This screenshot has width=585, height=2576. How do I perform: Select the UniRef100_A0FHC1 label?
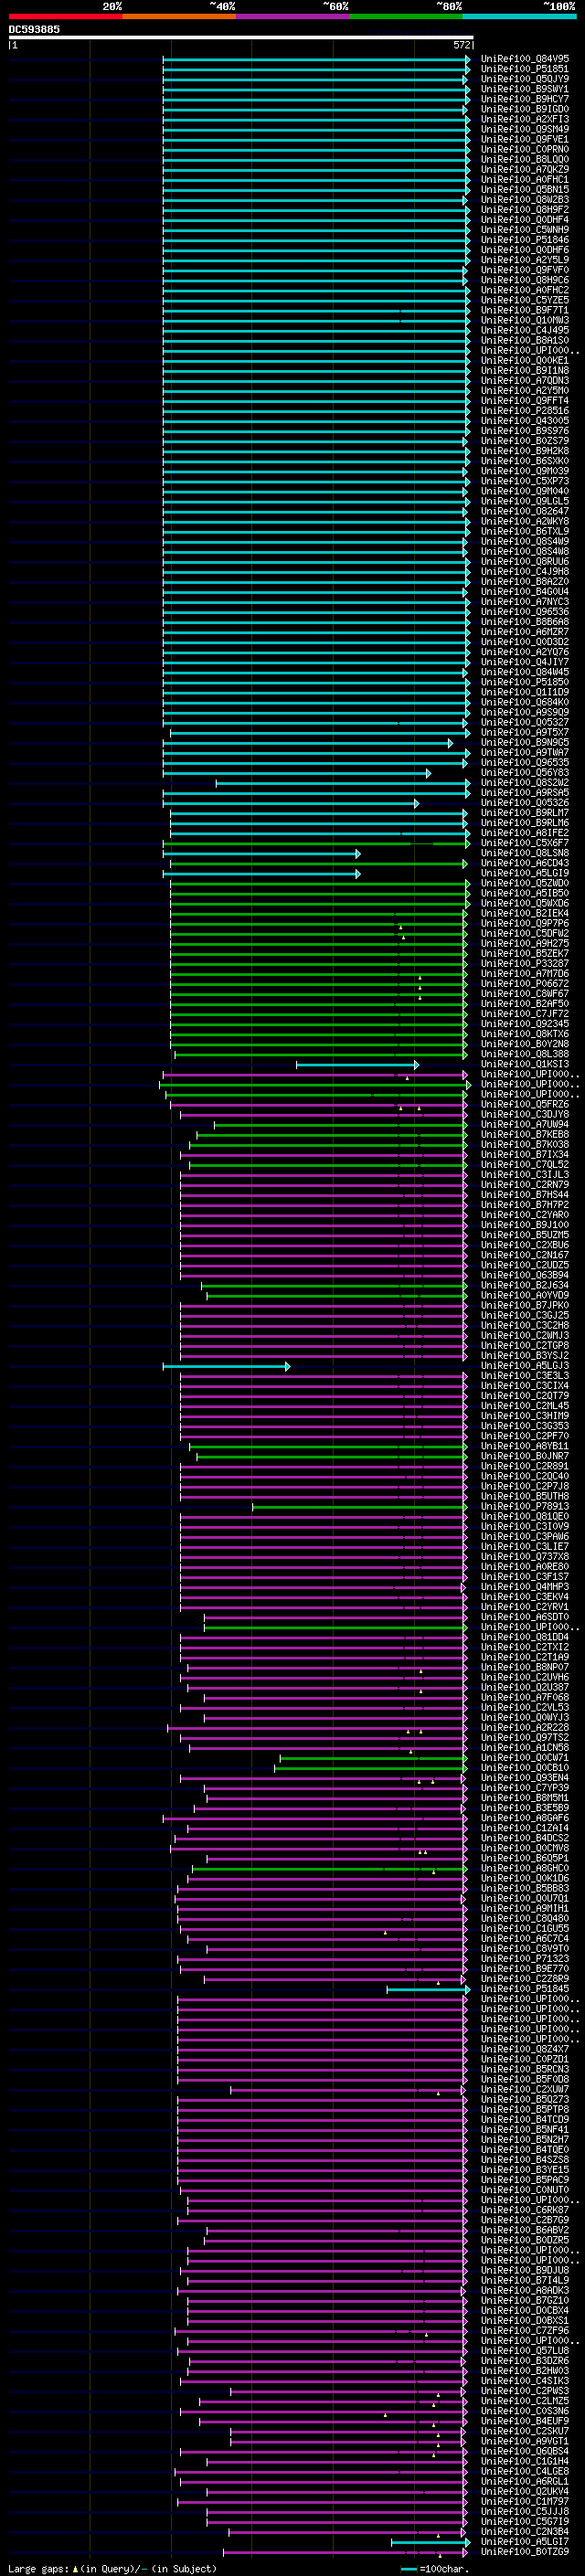pyautogui.click(x=525, y=179)
